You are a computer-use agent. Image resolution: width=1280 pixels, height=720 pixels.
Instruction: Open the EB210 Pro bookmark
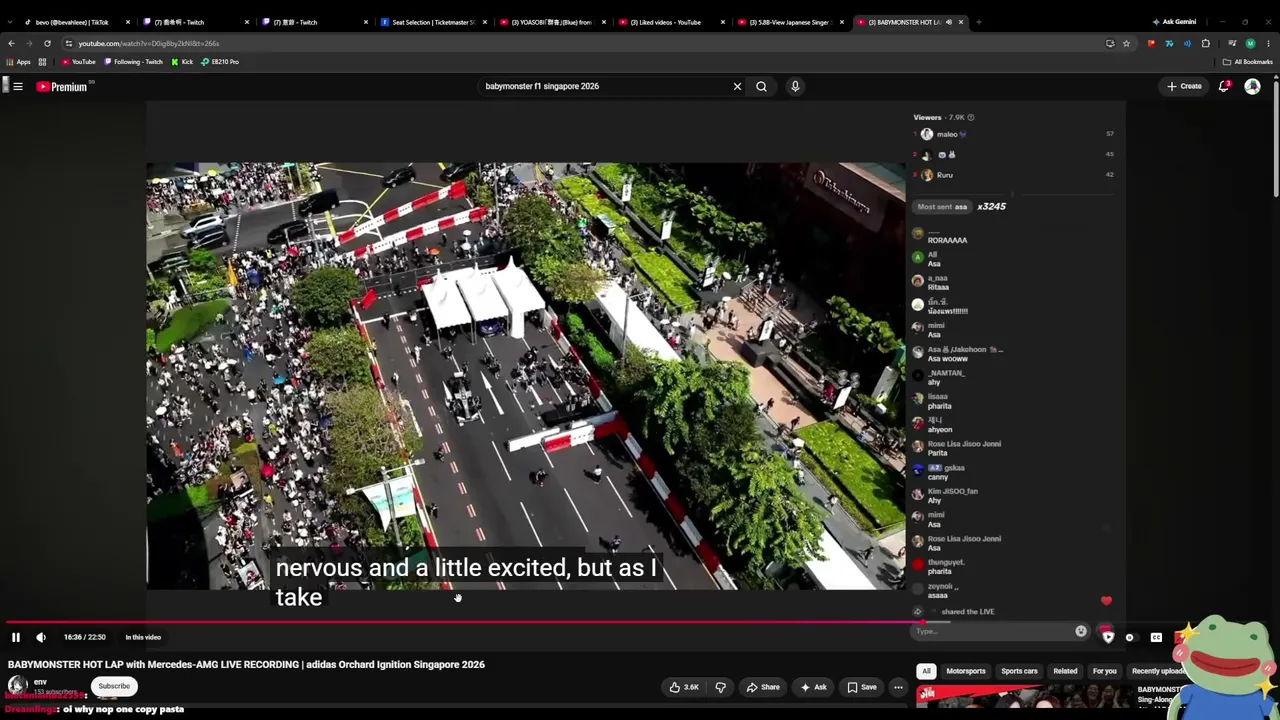tap(220, 62)
